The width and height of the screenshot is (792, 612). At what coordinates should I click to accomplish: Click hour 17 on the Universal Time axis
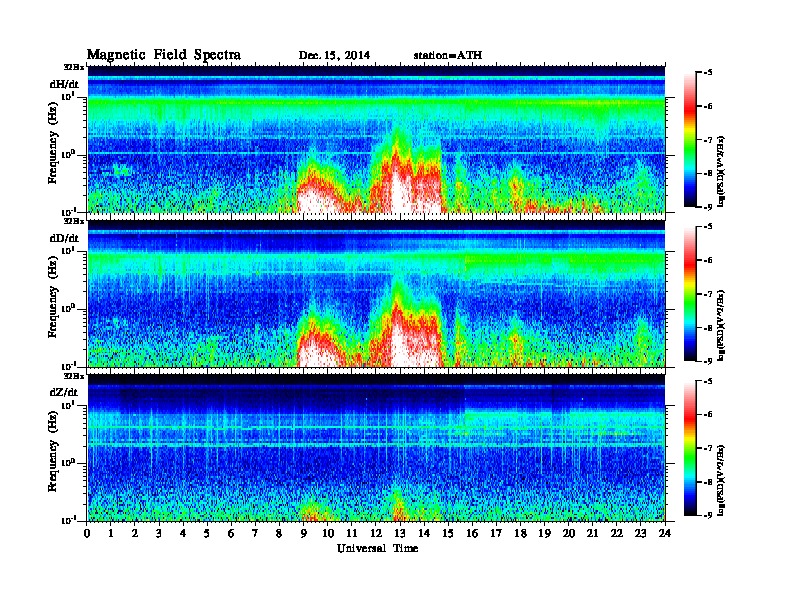click(497, 533)
